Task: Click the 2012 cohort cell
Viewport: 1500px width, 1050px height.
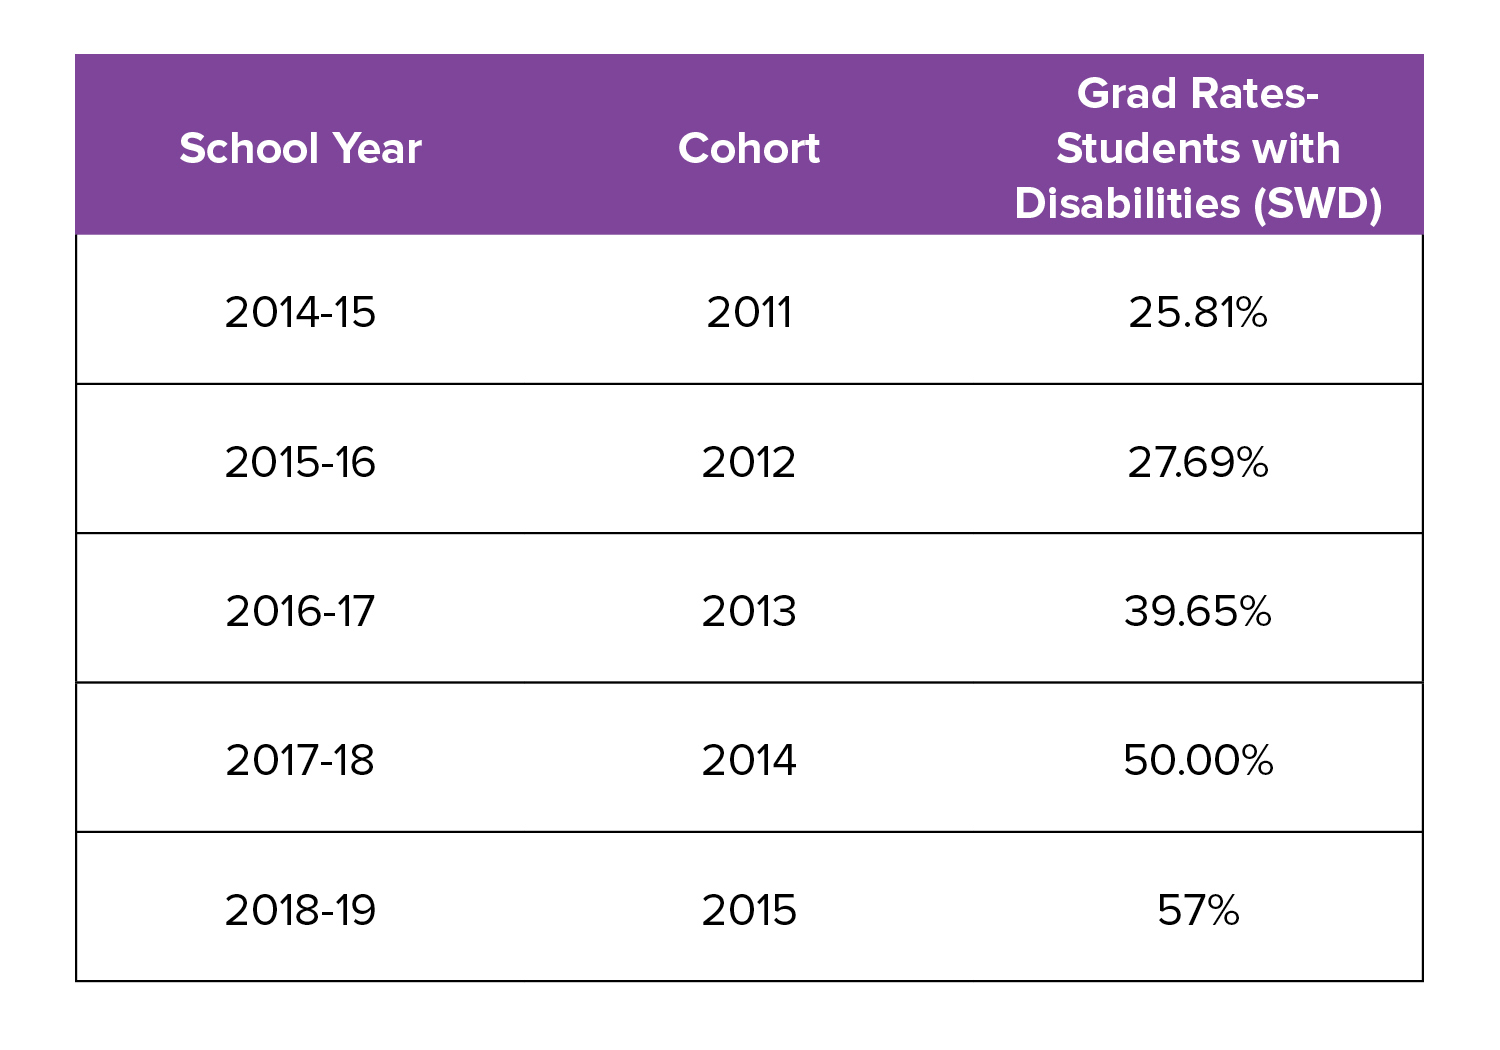Action: pos(749,462)
